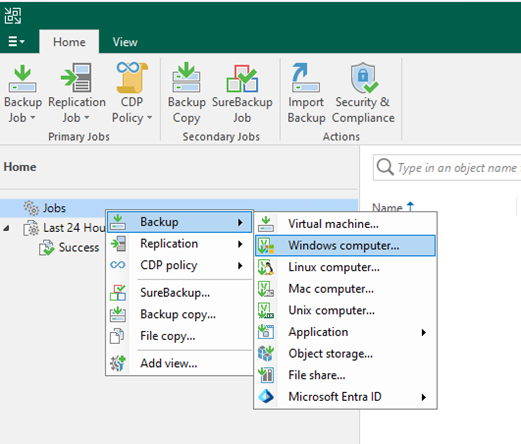521x444 pixels.
Task: Click the Jobs gear icon in tree
Action: (31, 208)
